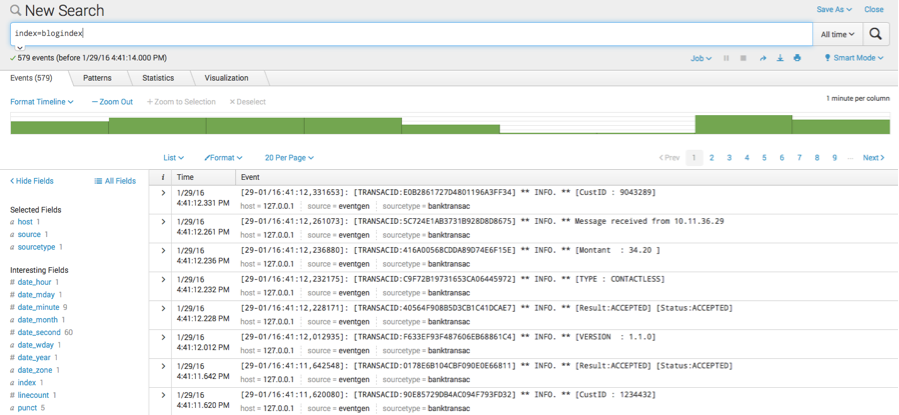
Task: Click Hide Fields link
Action: tap(32, 181)
